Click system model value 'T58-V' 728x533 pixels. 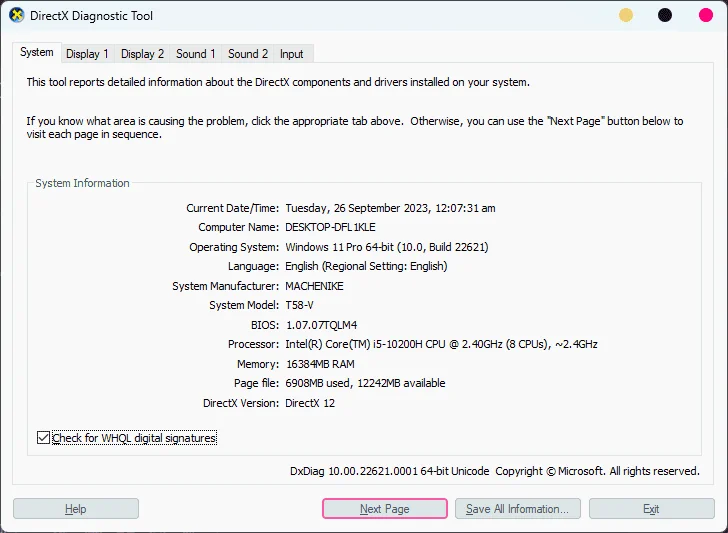coord(299,305)
